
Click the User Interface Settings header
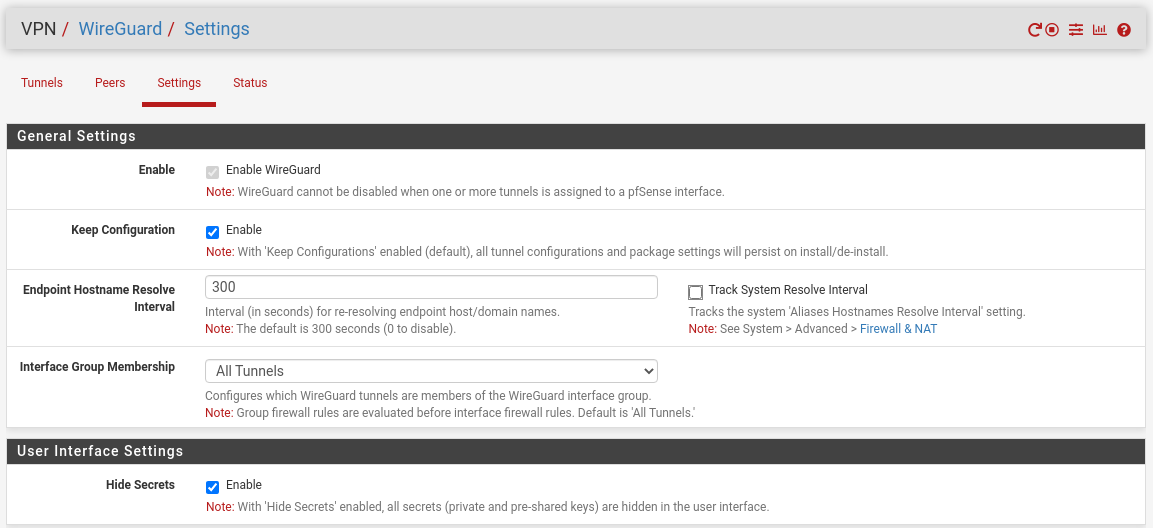click(x=576, y=451)
